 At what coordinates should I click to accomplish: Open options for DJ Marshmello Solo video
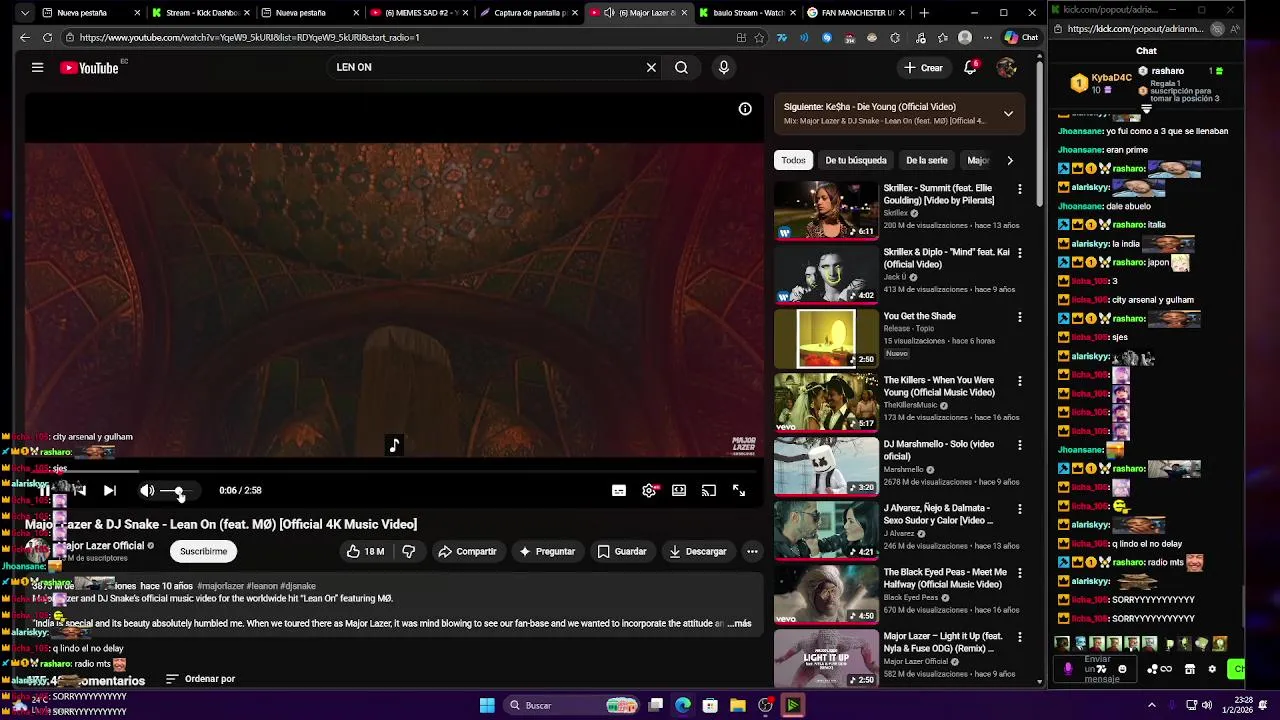(1020, 445)
